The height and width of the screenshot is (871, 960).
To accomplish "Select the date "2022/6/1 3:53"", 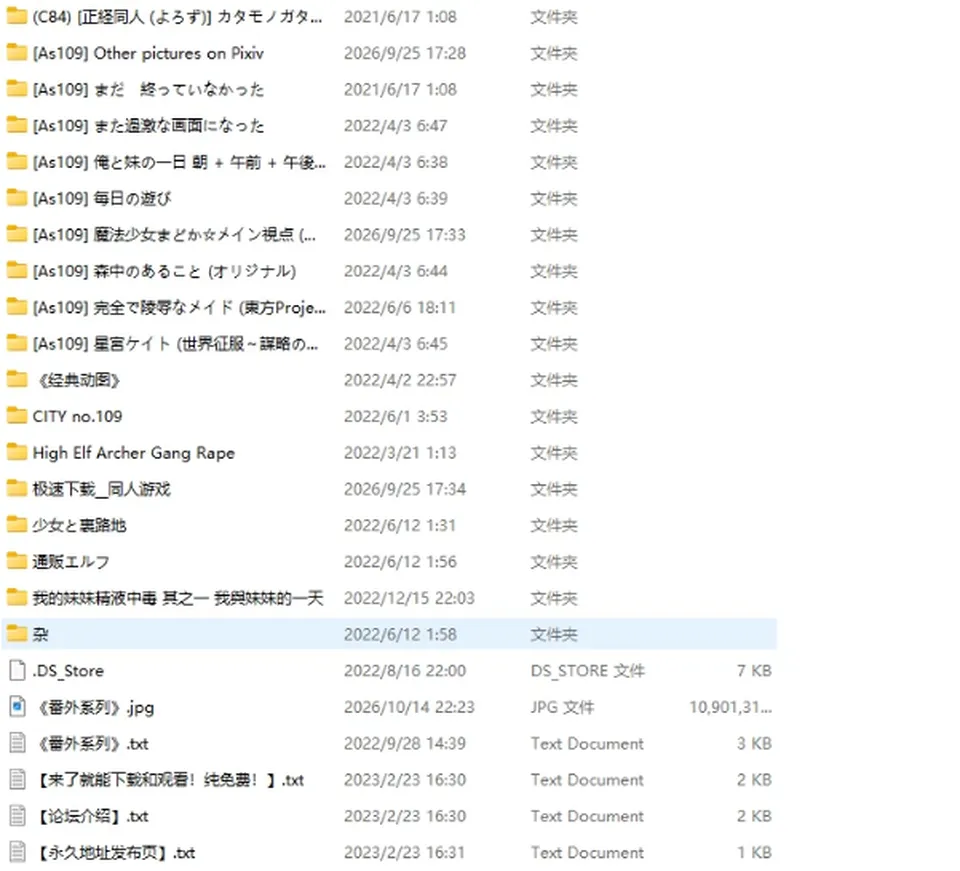I will (x=396, y=416).
